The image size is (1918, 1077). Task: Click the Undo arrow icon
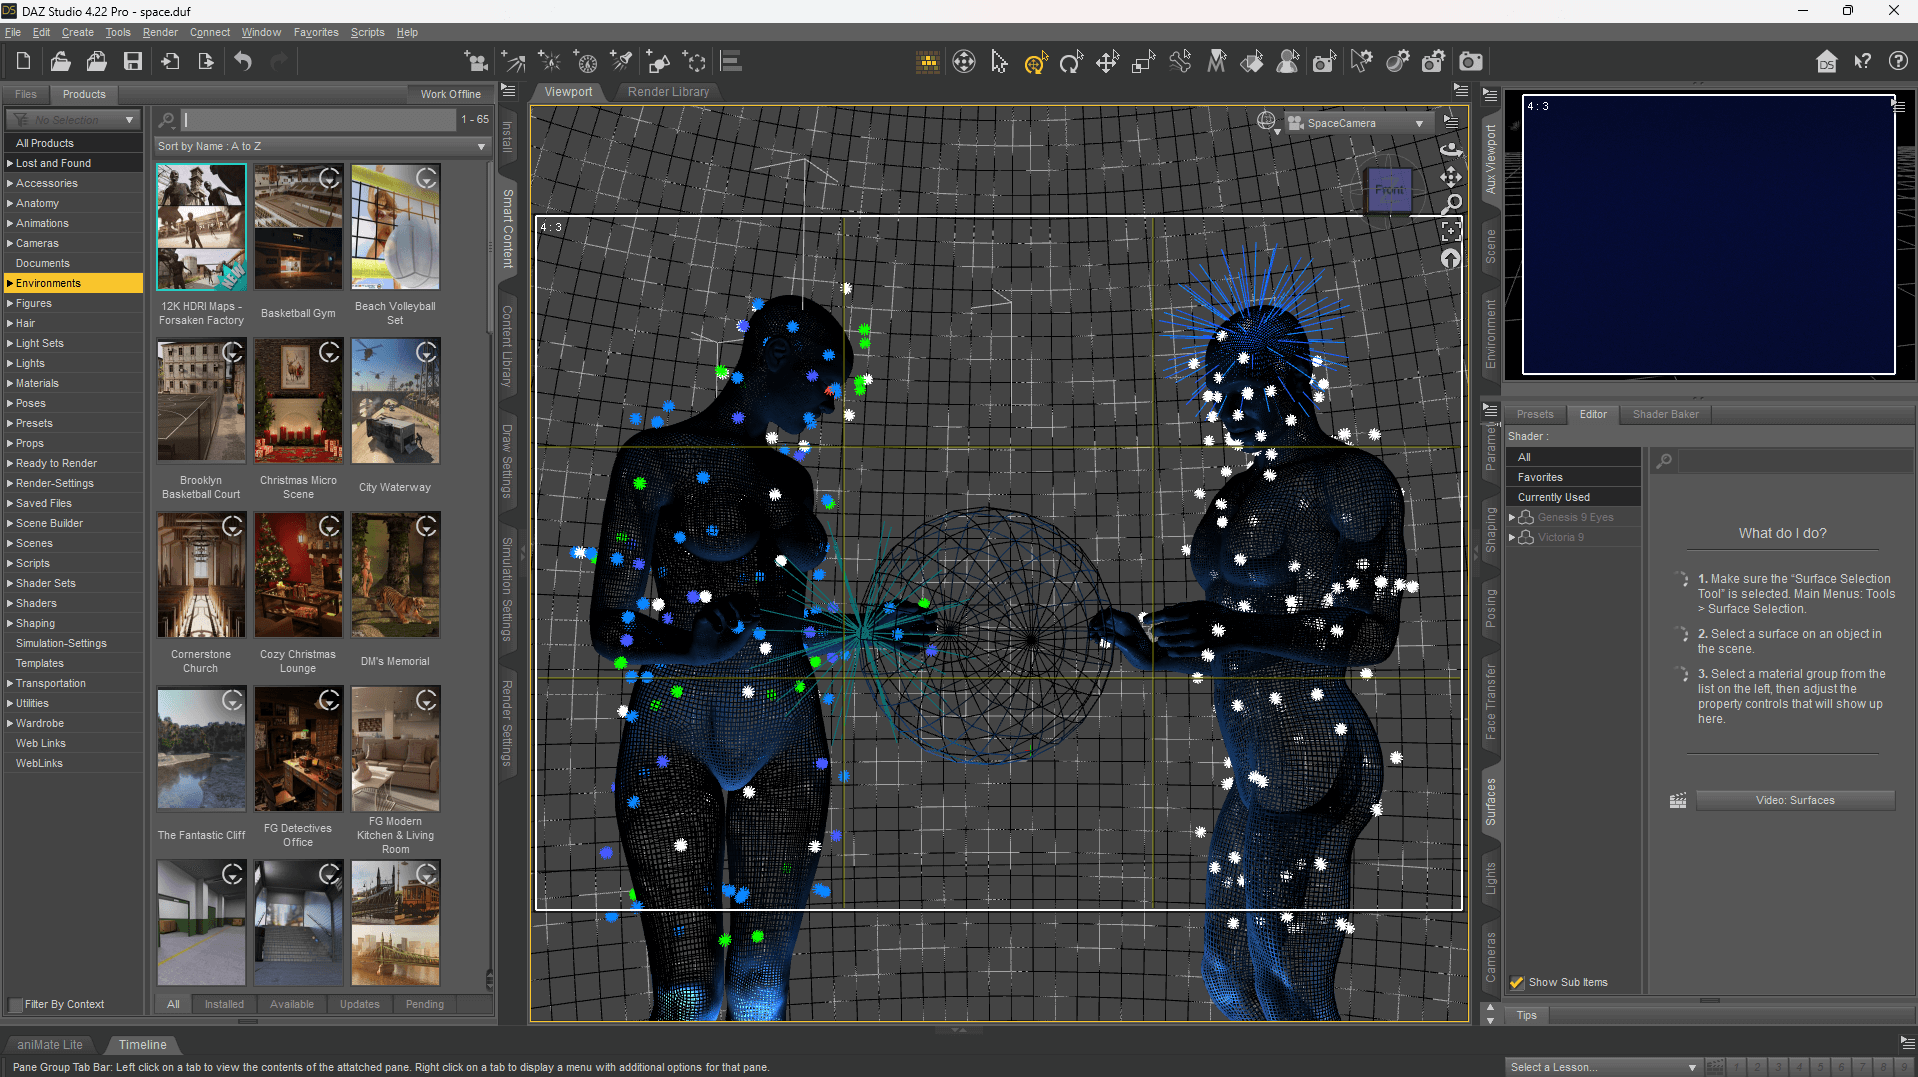[243, 62]
